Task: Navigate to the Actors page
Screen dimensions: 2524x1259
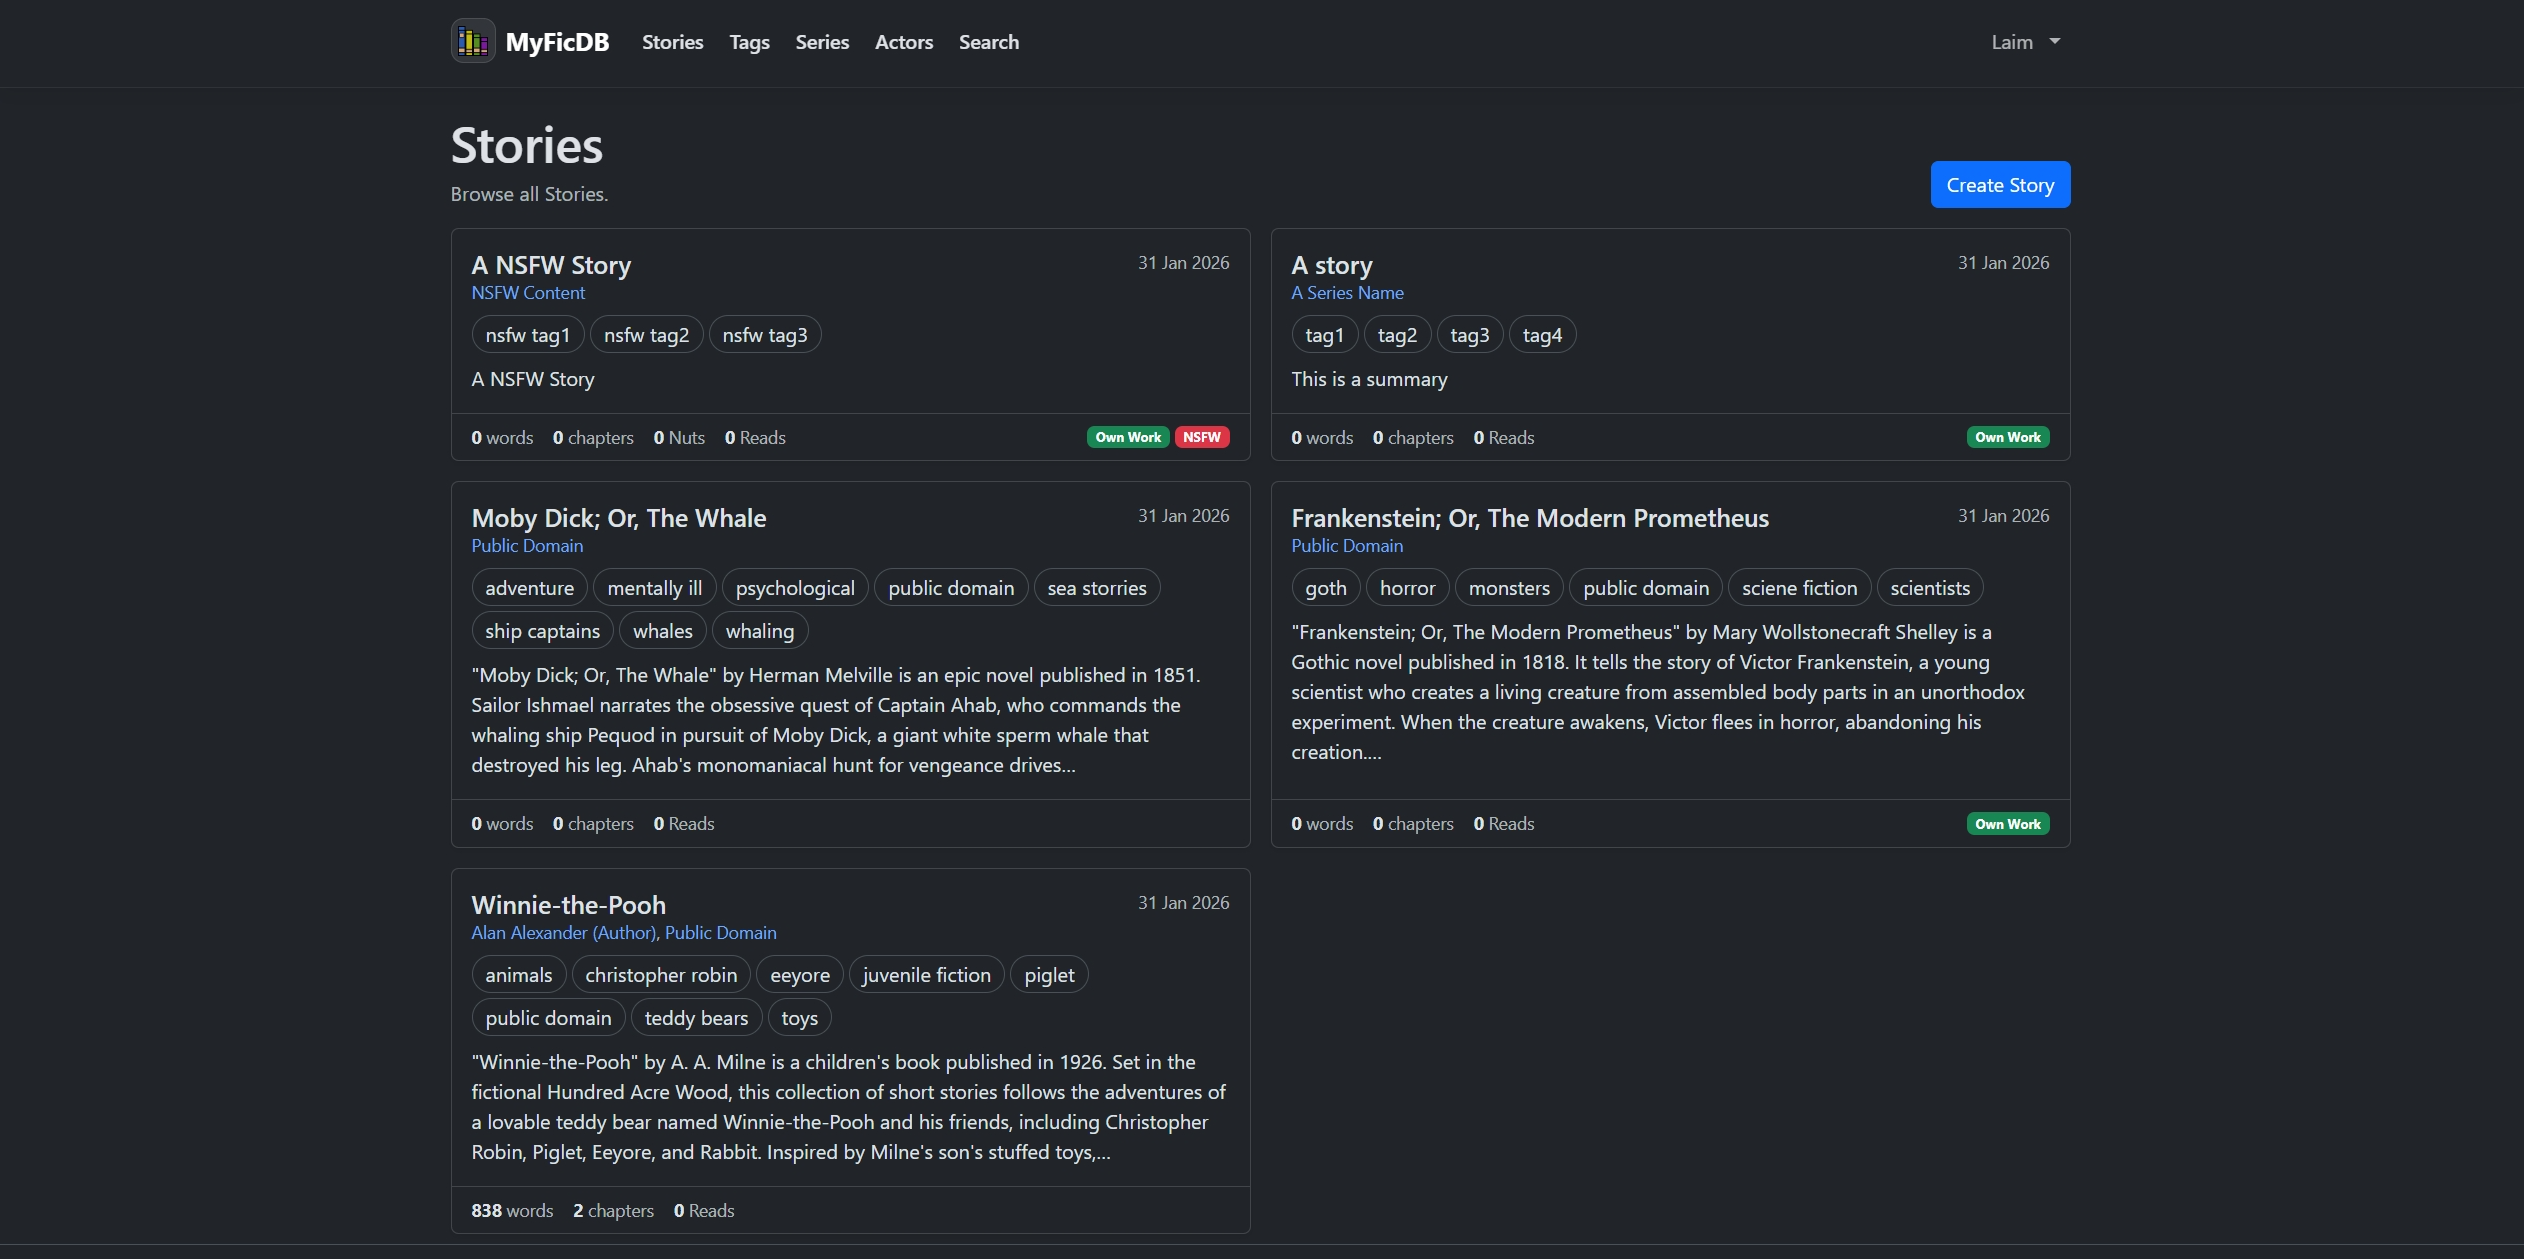Action: point(903,42)
